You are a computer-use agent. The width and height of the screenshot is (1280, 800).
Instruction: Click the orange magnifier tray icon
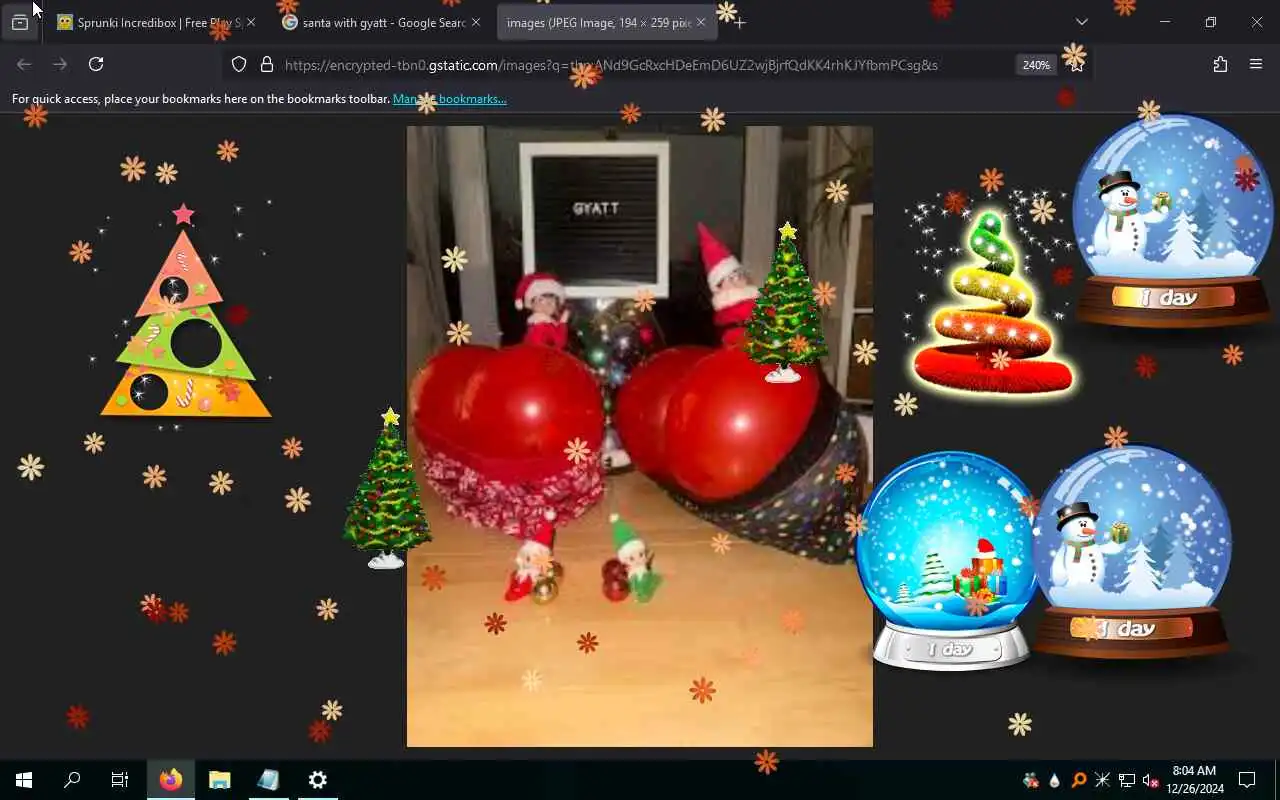[1079, 780]
